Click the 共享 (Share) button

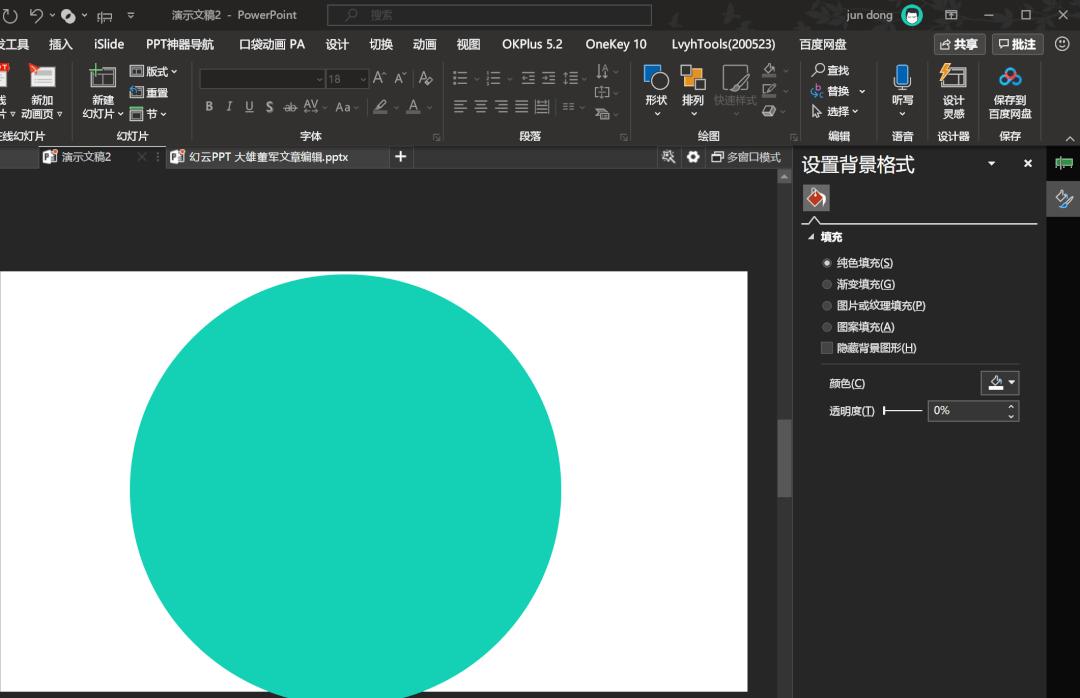tap(957, 44)
